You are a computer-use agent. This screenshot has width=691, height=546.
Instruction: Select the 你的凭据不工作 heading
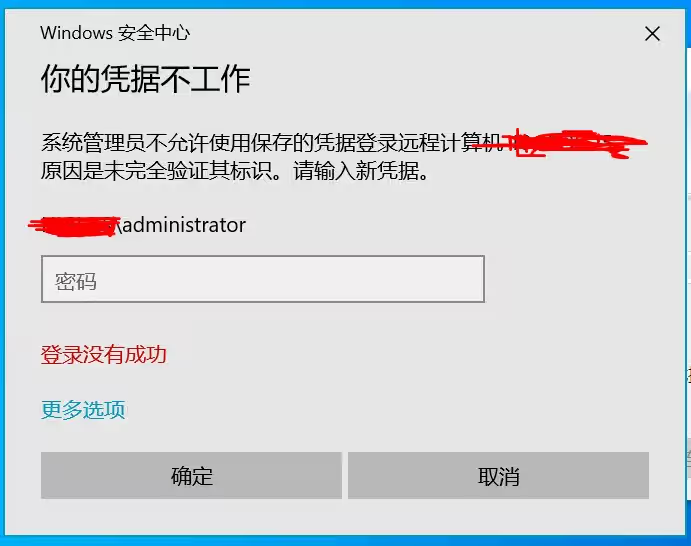point(146,79)
